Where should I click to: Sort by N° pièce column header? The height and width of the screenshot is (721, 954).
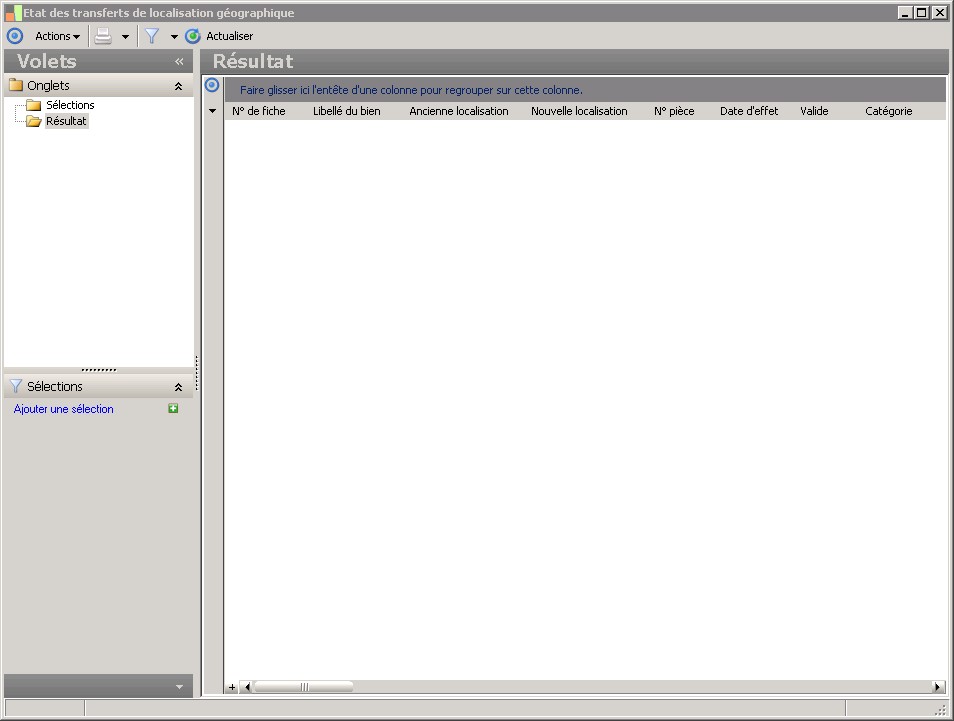[674, 111]
